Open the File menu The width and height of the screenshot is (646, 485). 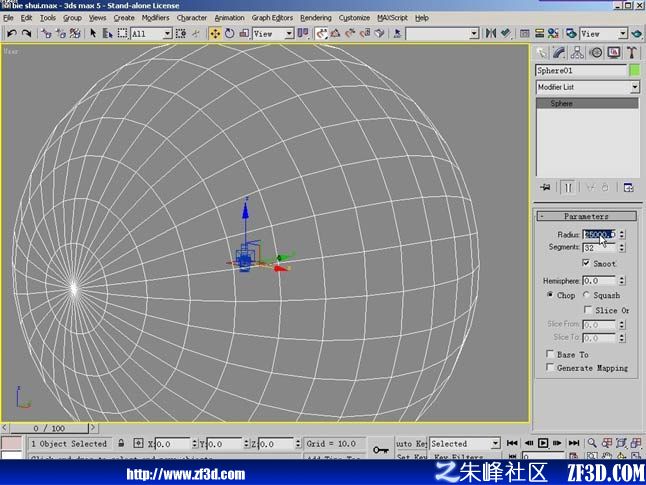[8, 18]
